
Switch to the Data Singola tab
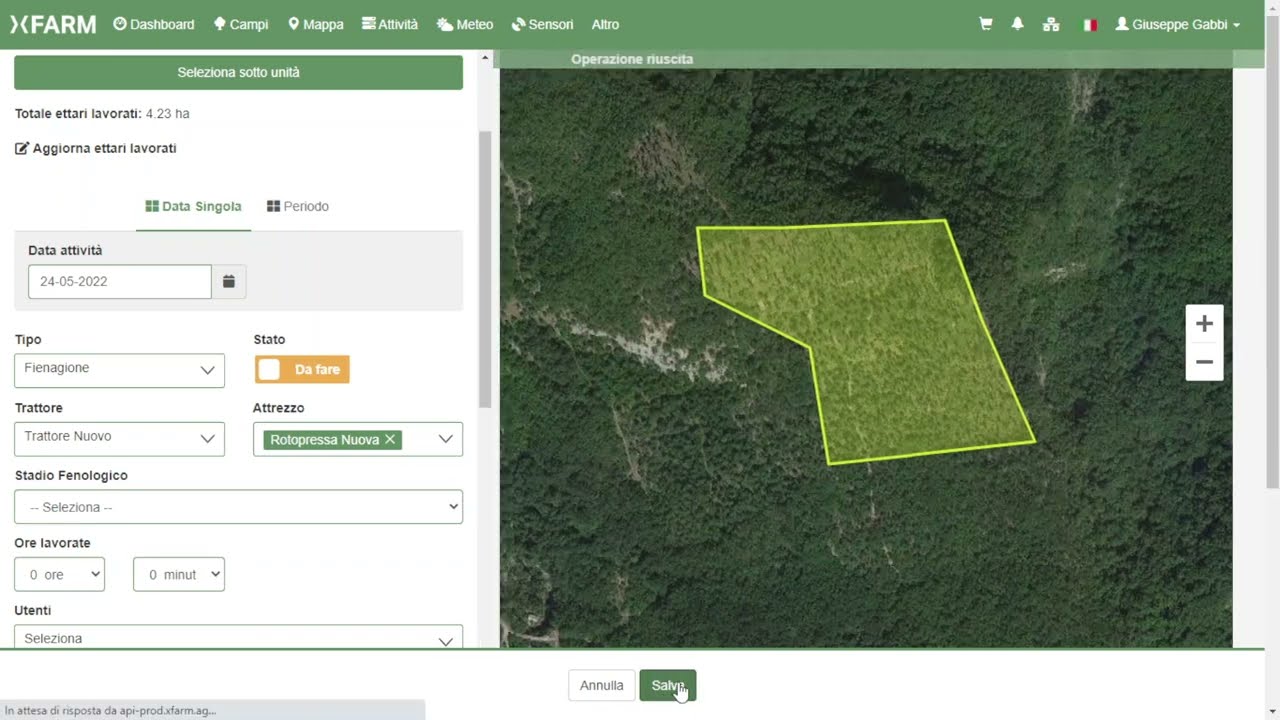(x=194, y=206)
